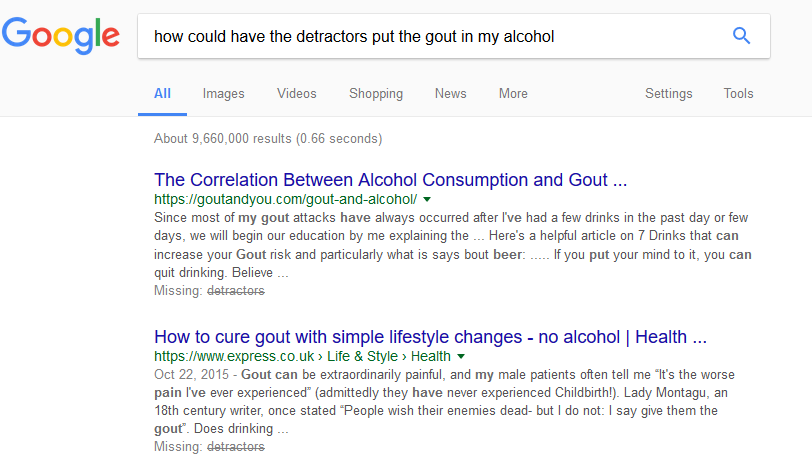Click the About 9,660,000 results text
Image resolution: width=812 pixels, height=470 pixels.
(268, 139)
